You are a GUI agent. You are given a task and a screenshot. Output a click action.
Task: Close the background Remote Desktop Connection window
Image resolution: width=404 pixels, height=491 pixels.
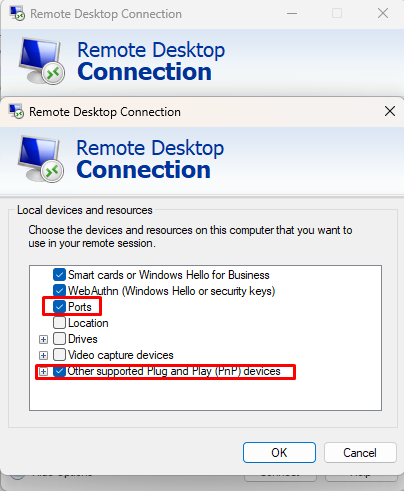(383, 13)
